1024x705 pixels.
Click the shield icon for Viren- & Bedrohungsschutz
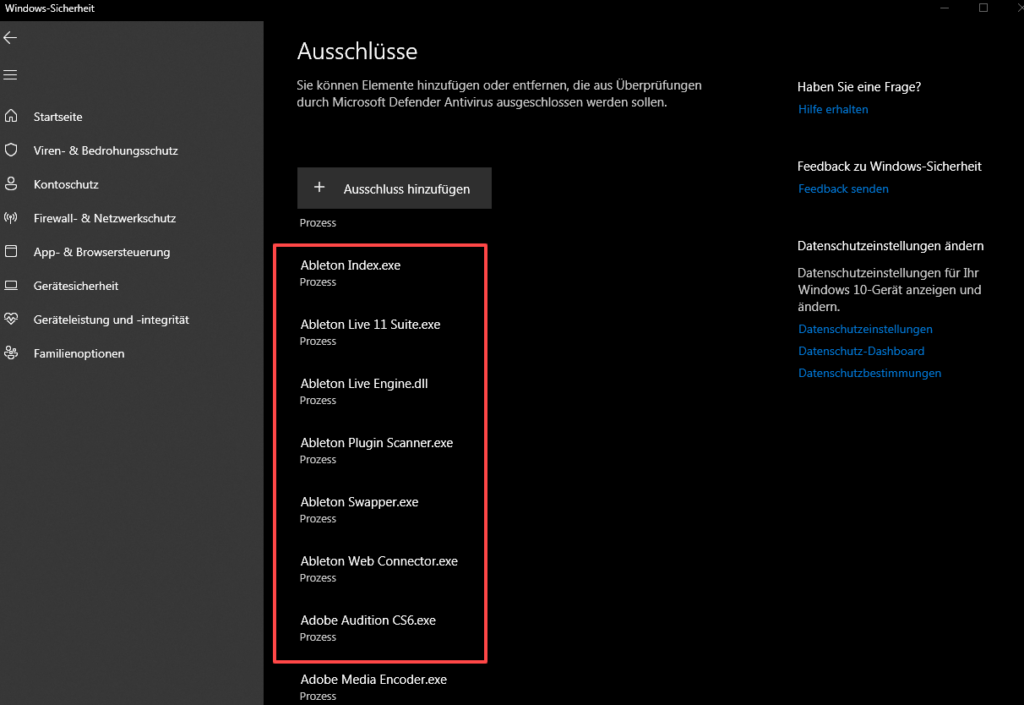[x=11, y=150]
